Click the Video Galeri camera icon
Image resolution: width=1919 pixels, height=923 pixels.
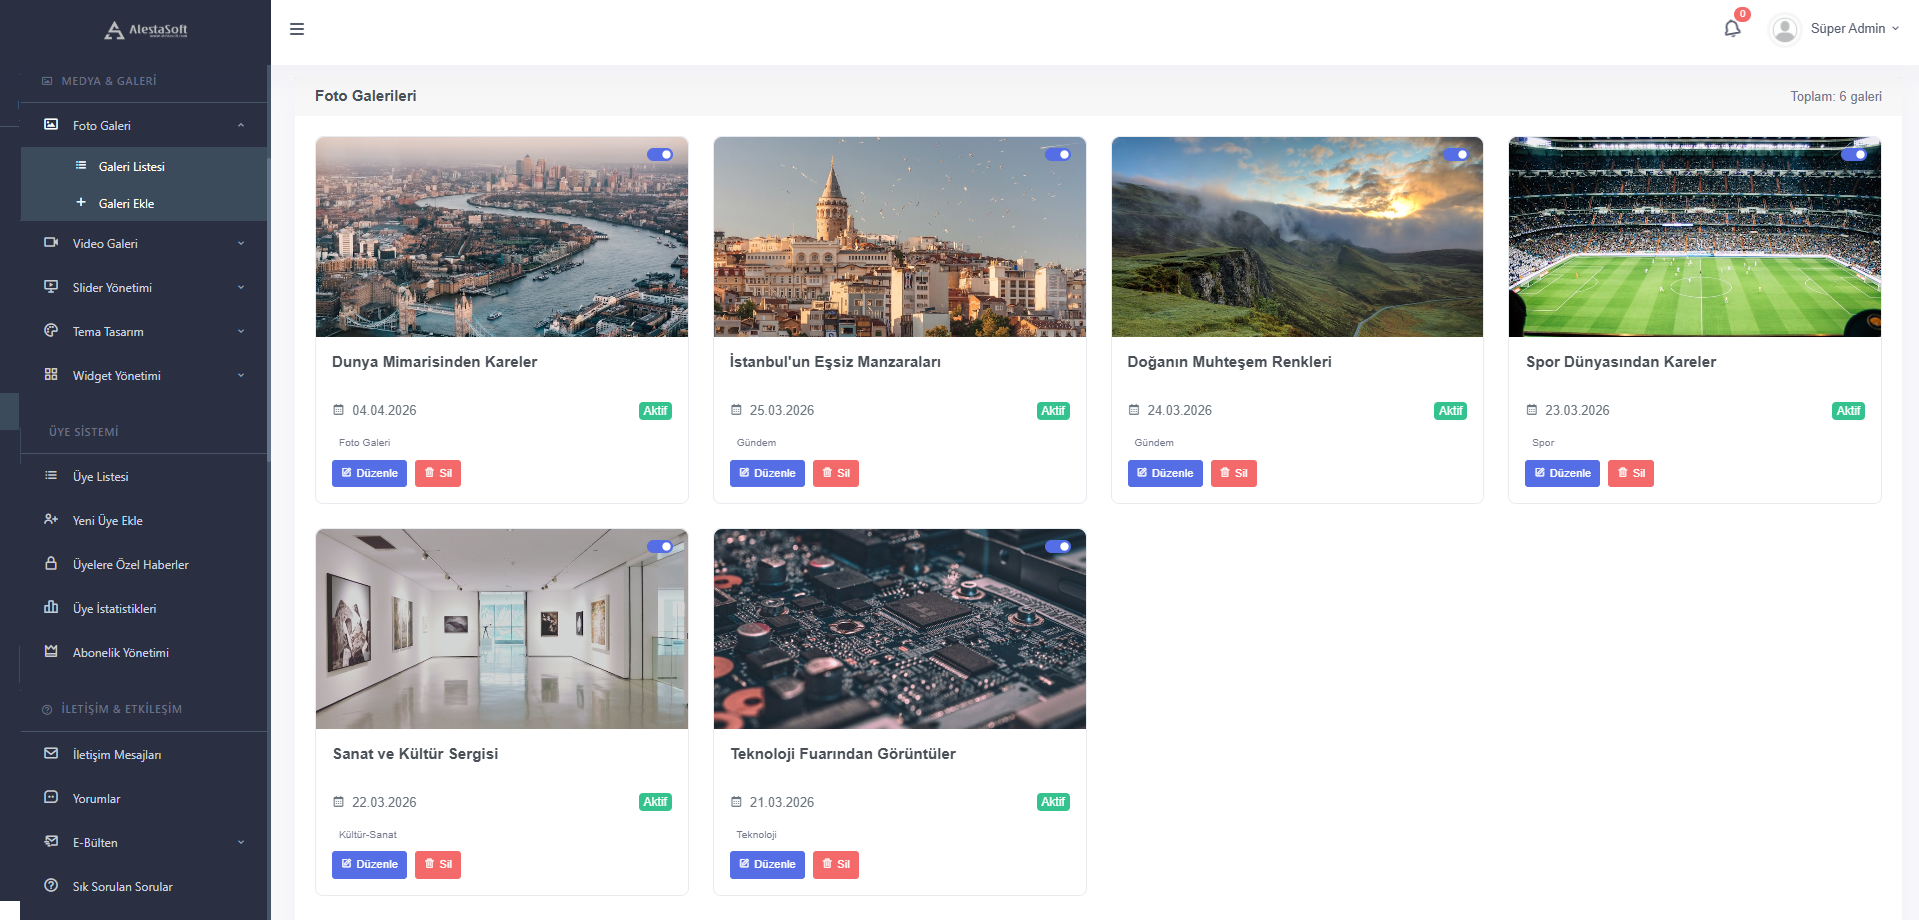[51, 243]
